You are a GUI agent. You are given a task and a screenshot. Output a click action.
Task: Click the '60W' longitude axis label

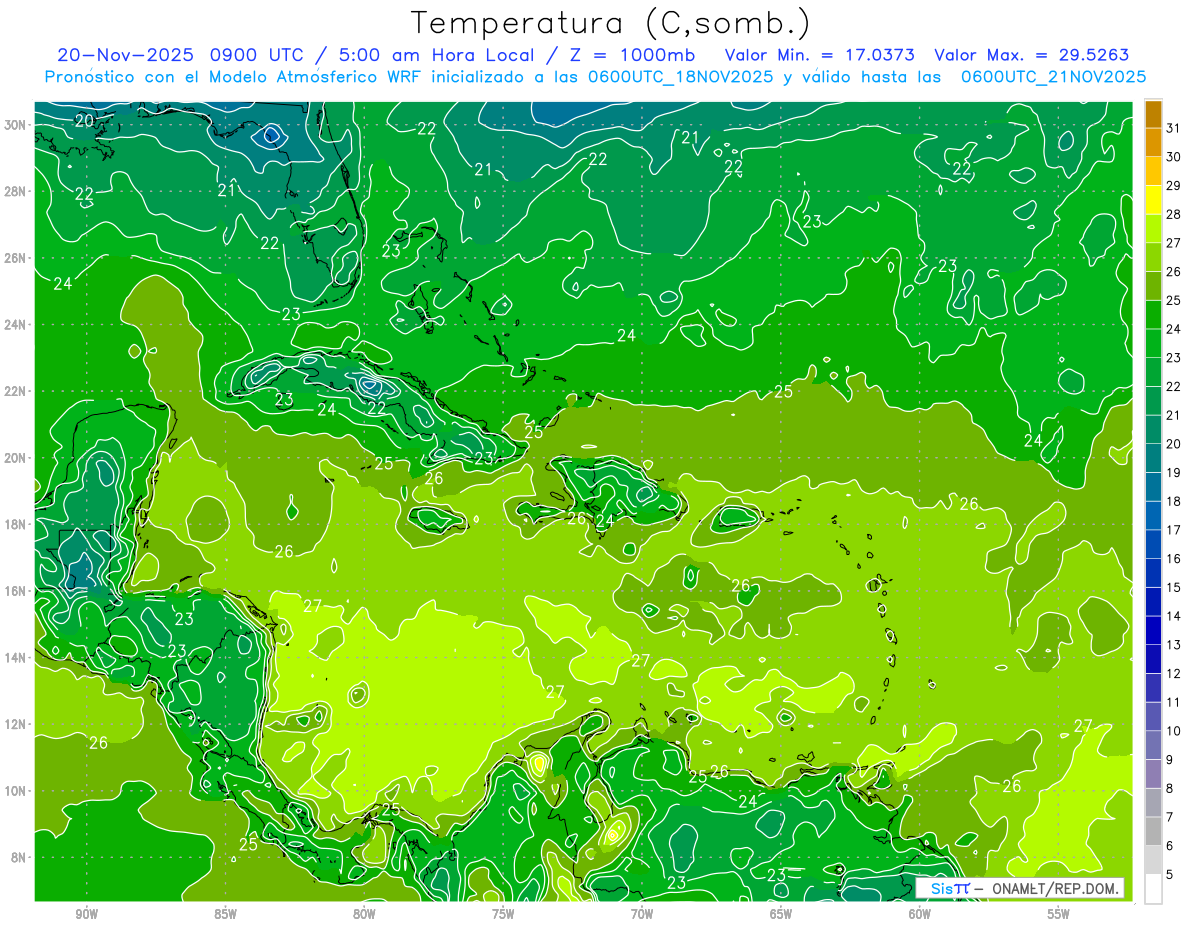point(920,914)
